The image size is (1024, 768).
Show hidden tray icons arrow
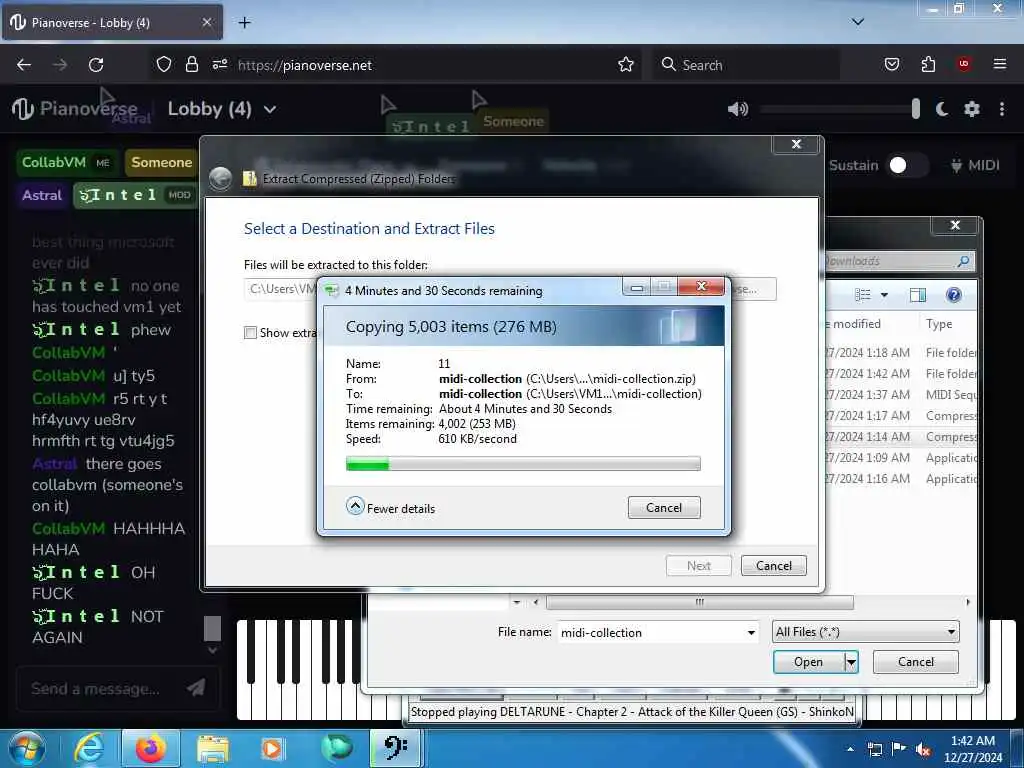tap(850, 749)
